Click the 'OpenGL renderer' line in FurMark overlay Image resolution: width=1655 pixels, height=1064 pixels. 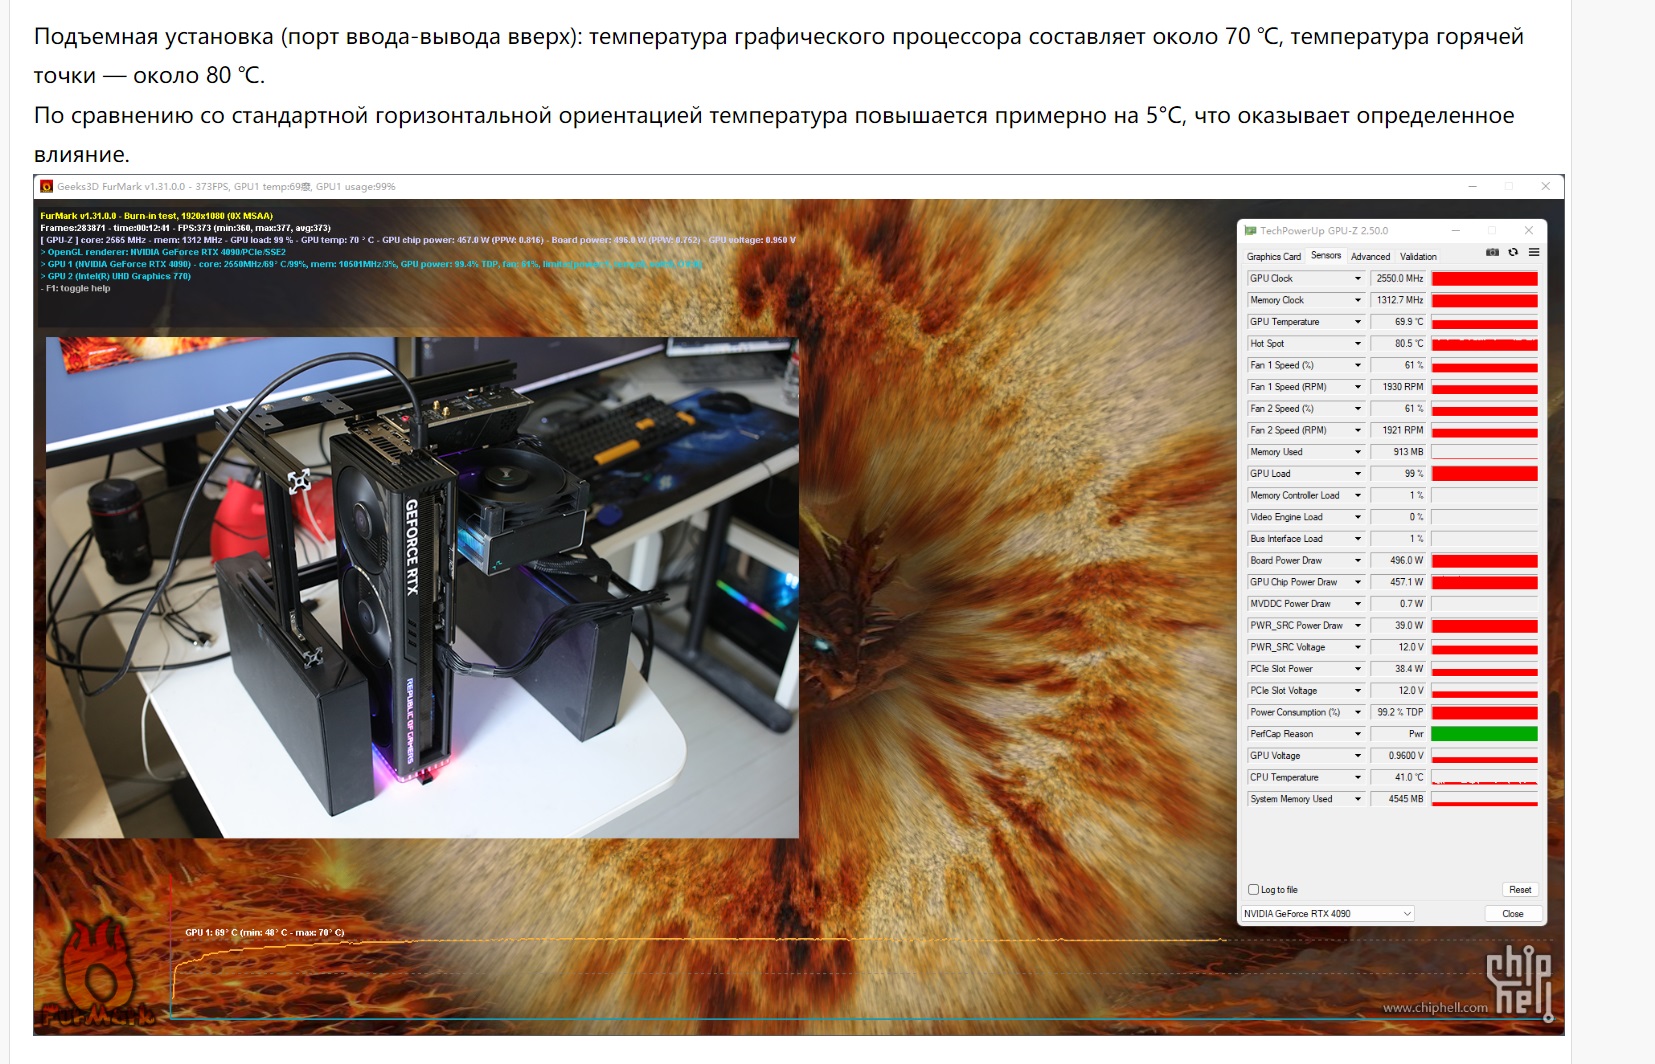pos(163,252)
